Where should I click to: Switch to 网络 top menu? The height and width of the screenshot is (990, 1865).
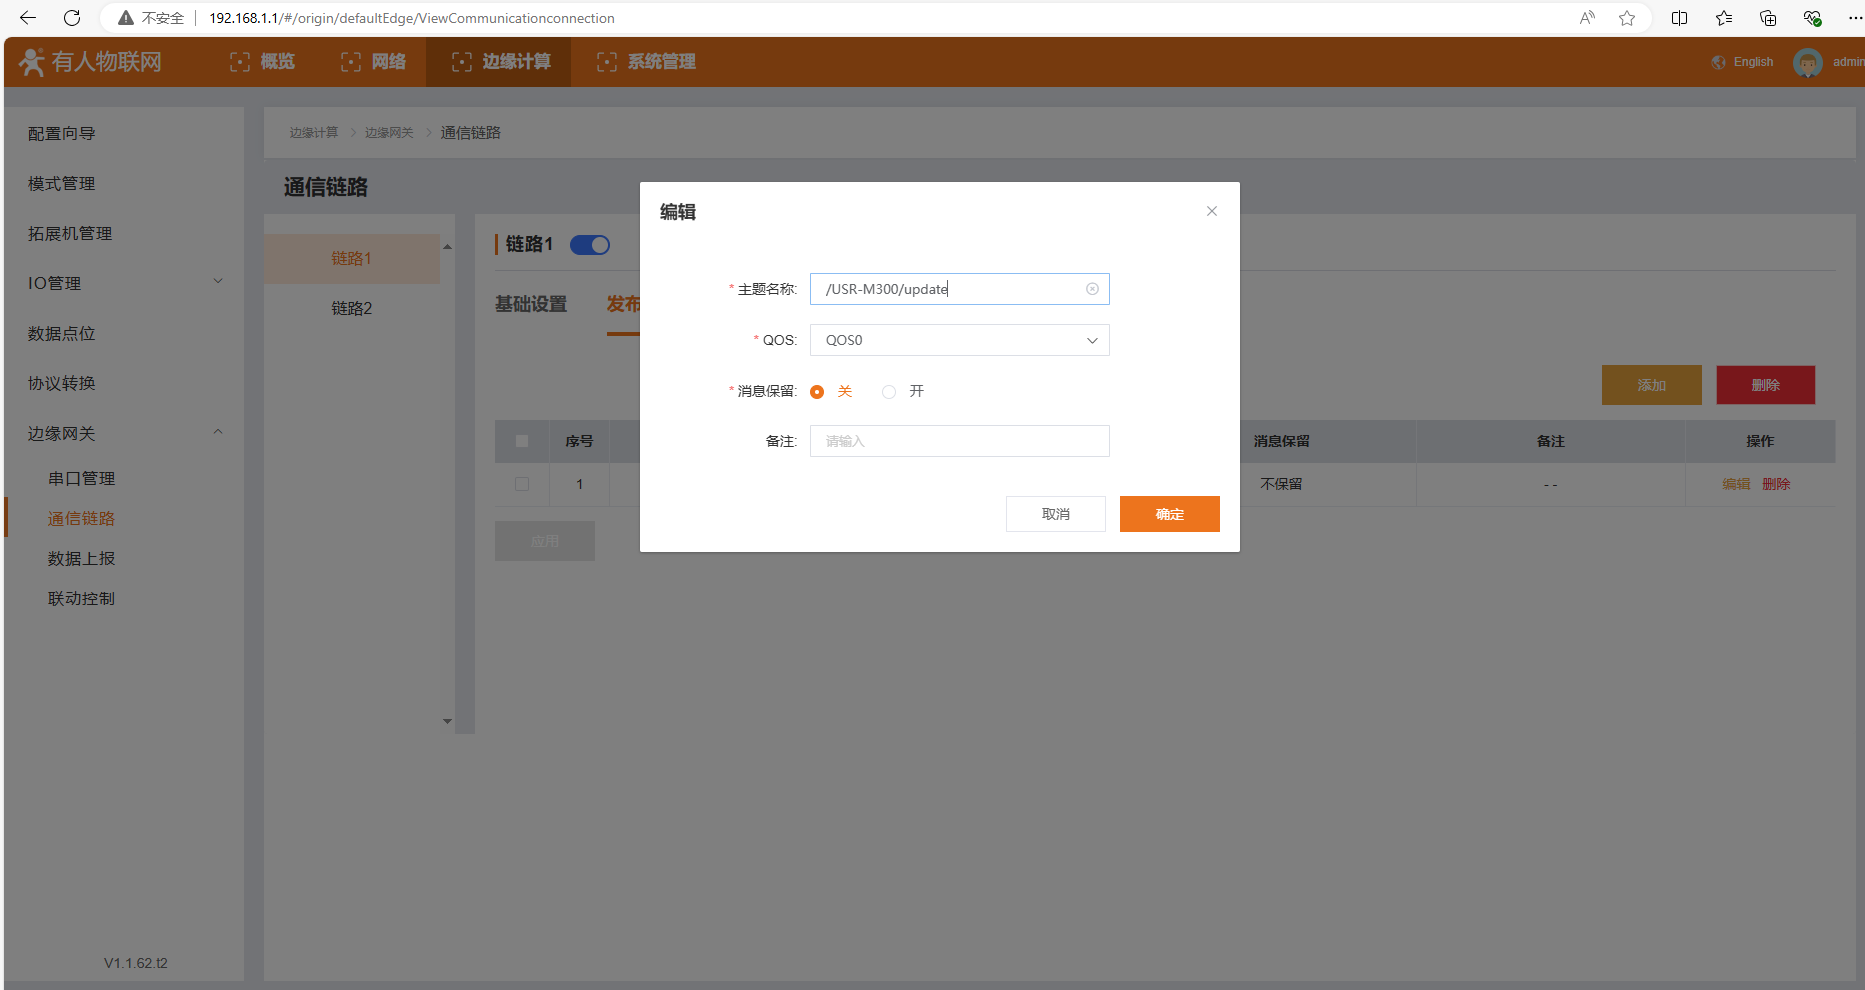(x=373, y=62)
